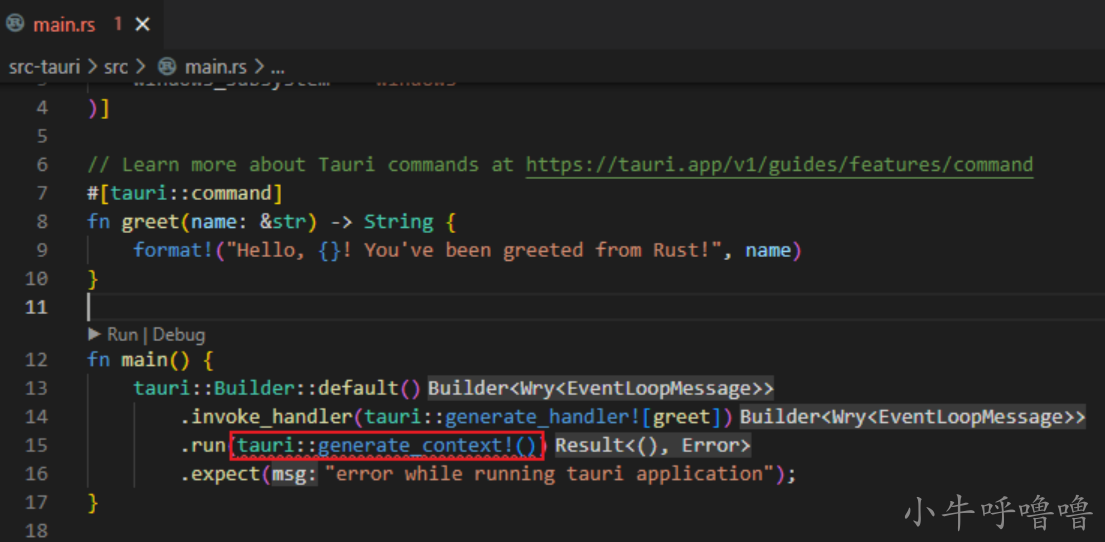
Task: Click the String return type on line 8
Action: (398, 222)
